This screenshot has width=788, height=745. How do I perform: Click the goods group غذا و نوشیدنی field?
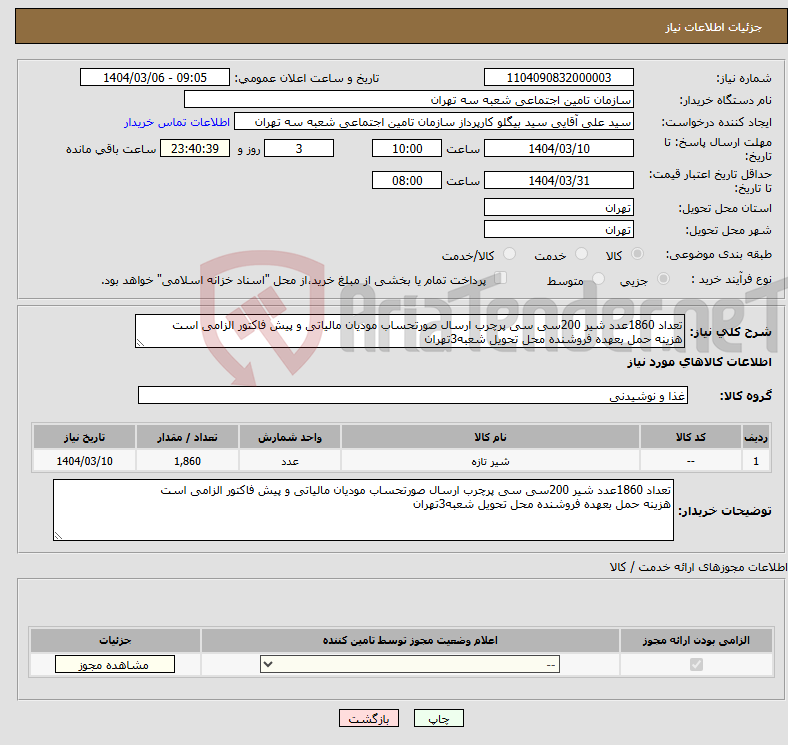[x=413, y=395]
